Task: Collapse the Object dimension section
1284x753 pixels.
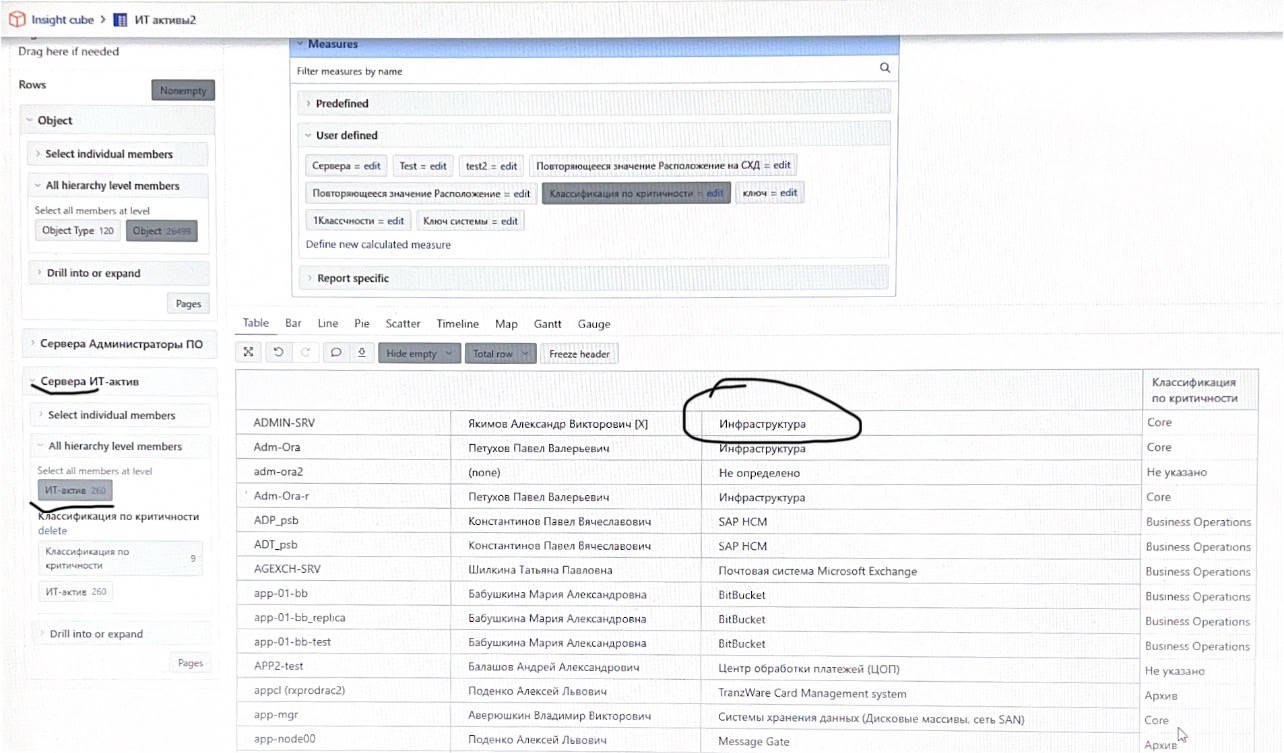Action: pos(118,120)
